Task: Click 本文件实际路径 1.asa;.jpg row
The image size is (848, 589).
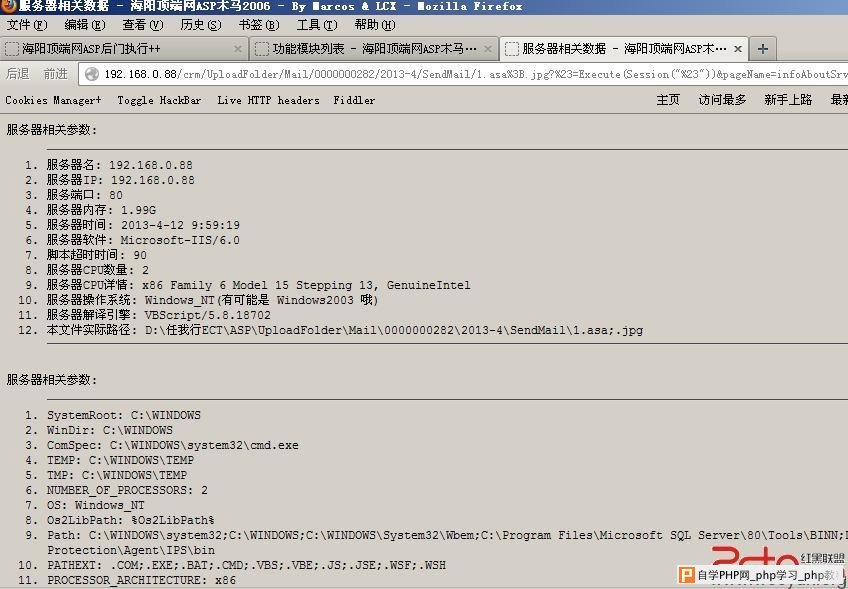Action: 344,330
